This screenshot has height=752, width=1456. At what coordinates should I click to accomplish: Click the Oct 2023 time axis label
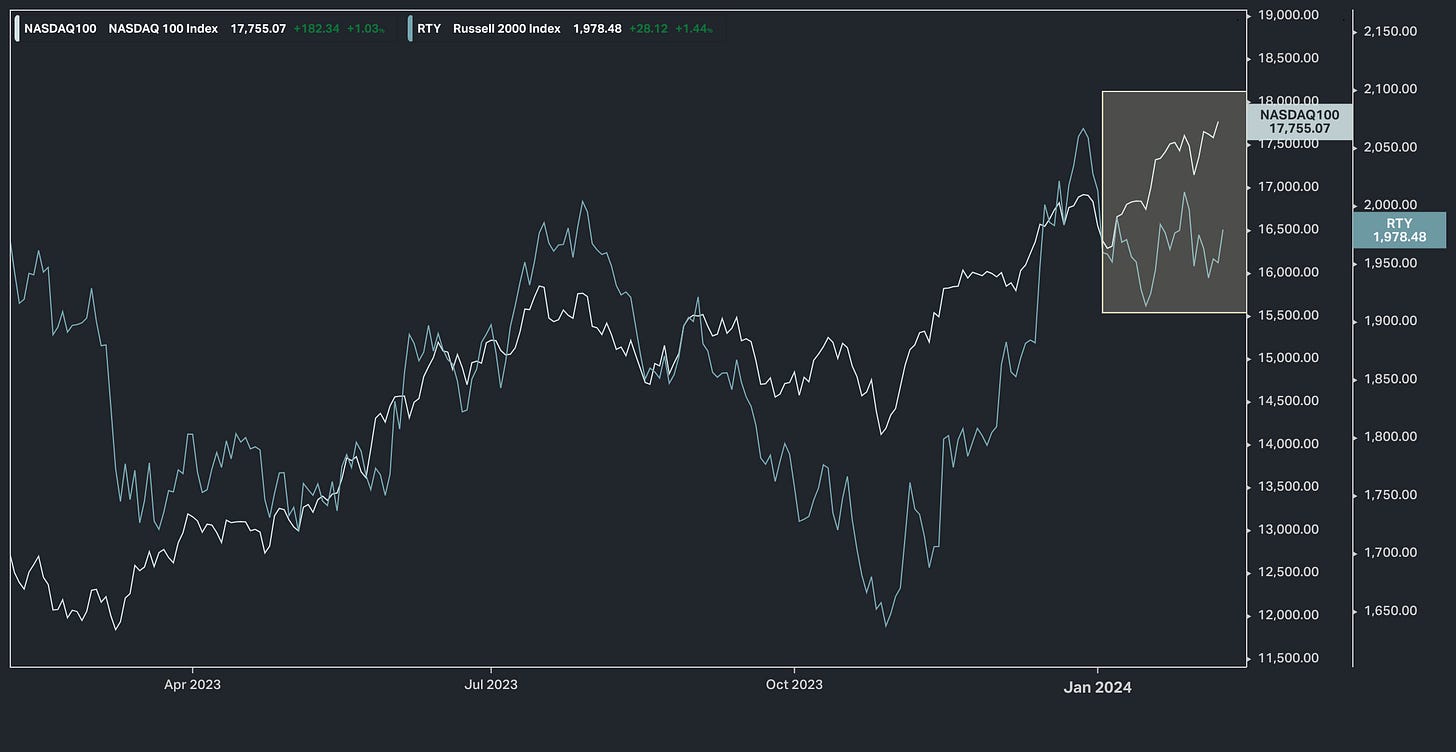click(x=794, y=685)
